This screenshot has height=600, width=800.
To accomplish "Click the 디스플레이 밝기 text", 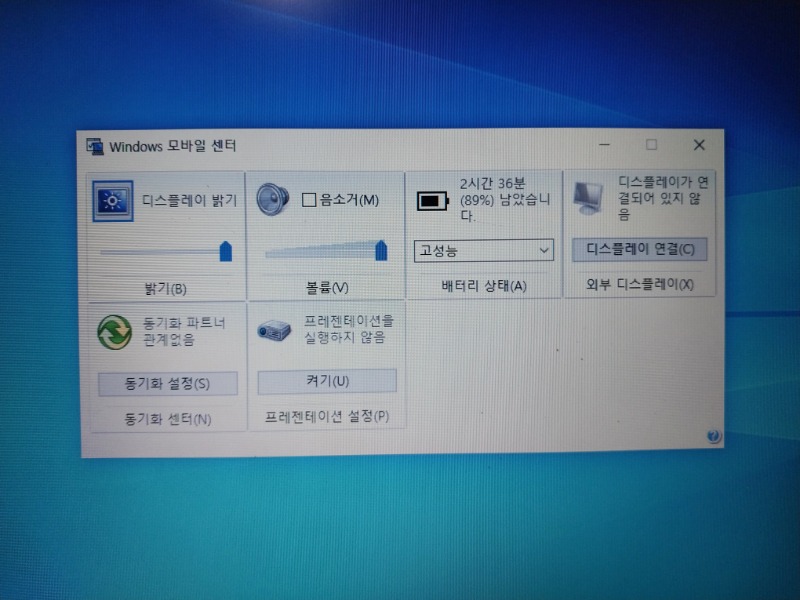I will coord(189,201).
